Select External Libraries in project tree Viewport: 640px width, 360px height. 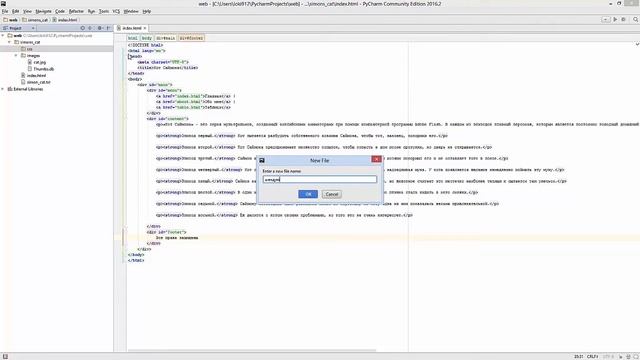(25, 89)
